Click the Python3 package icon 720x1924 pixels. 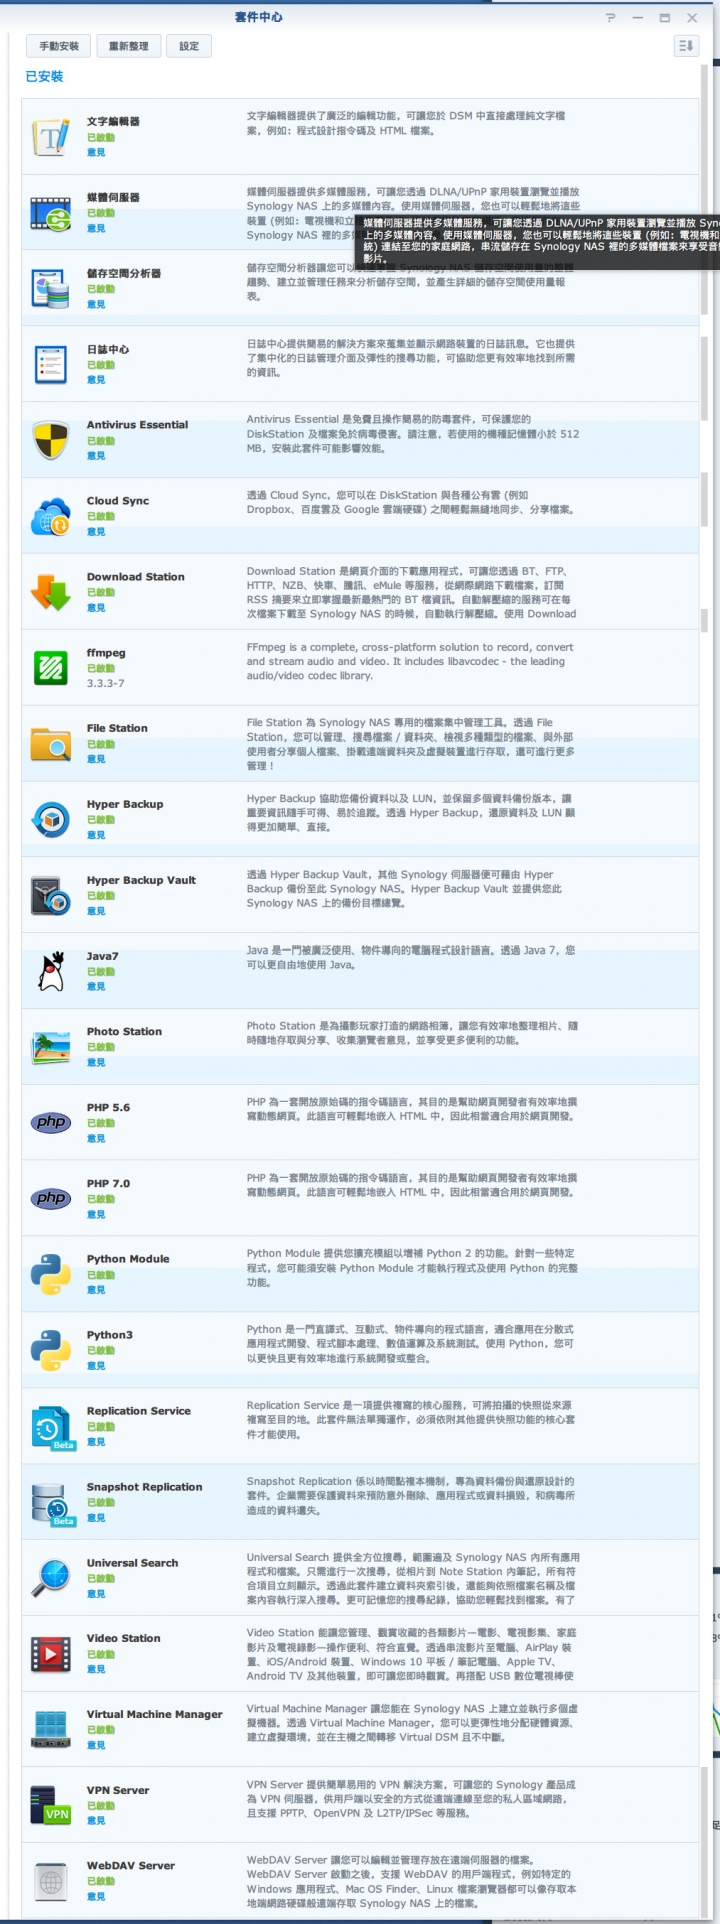coord(50,1350)
